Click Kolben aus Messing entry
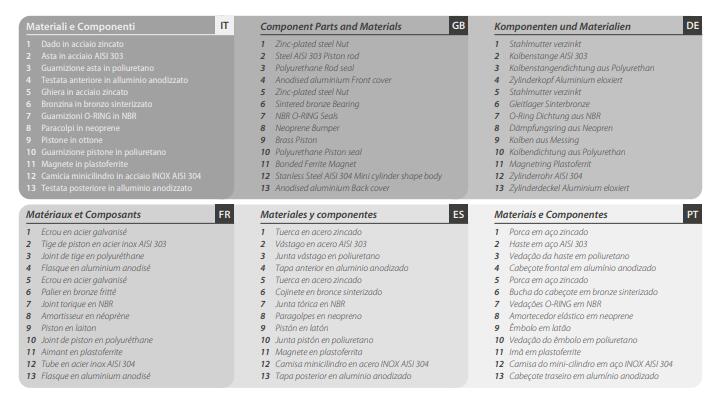 [x=543, y=140]
